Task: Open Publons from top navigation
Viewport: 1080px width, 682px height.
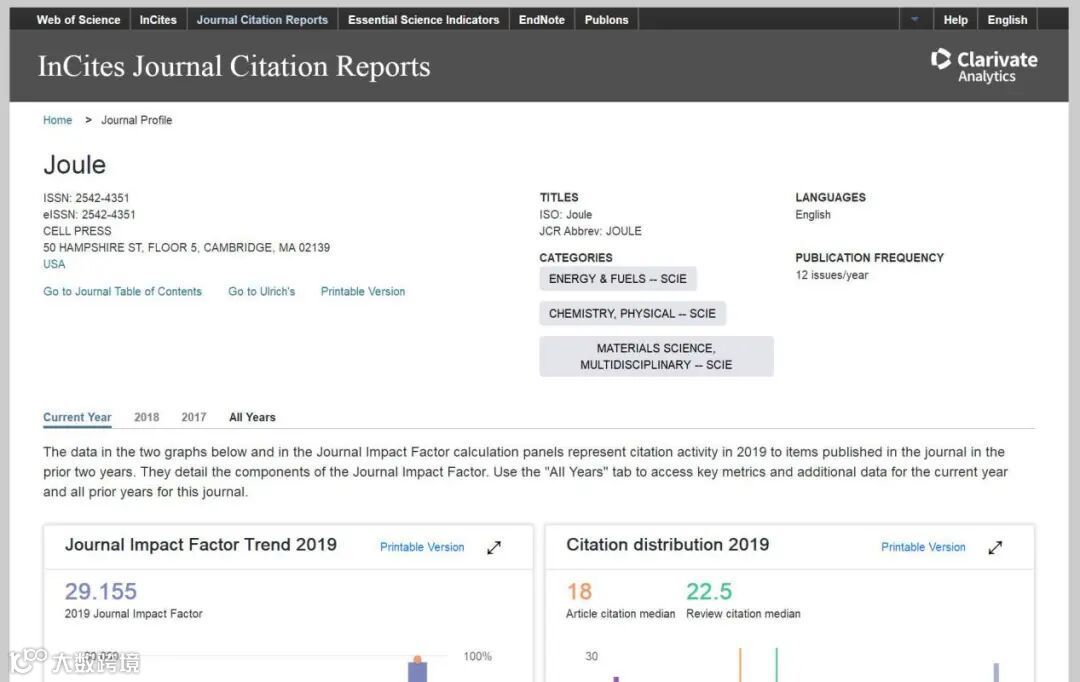Action: point(606,20)
